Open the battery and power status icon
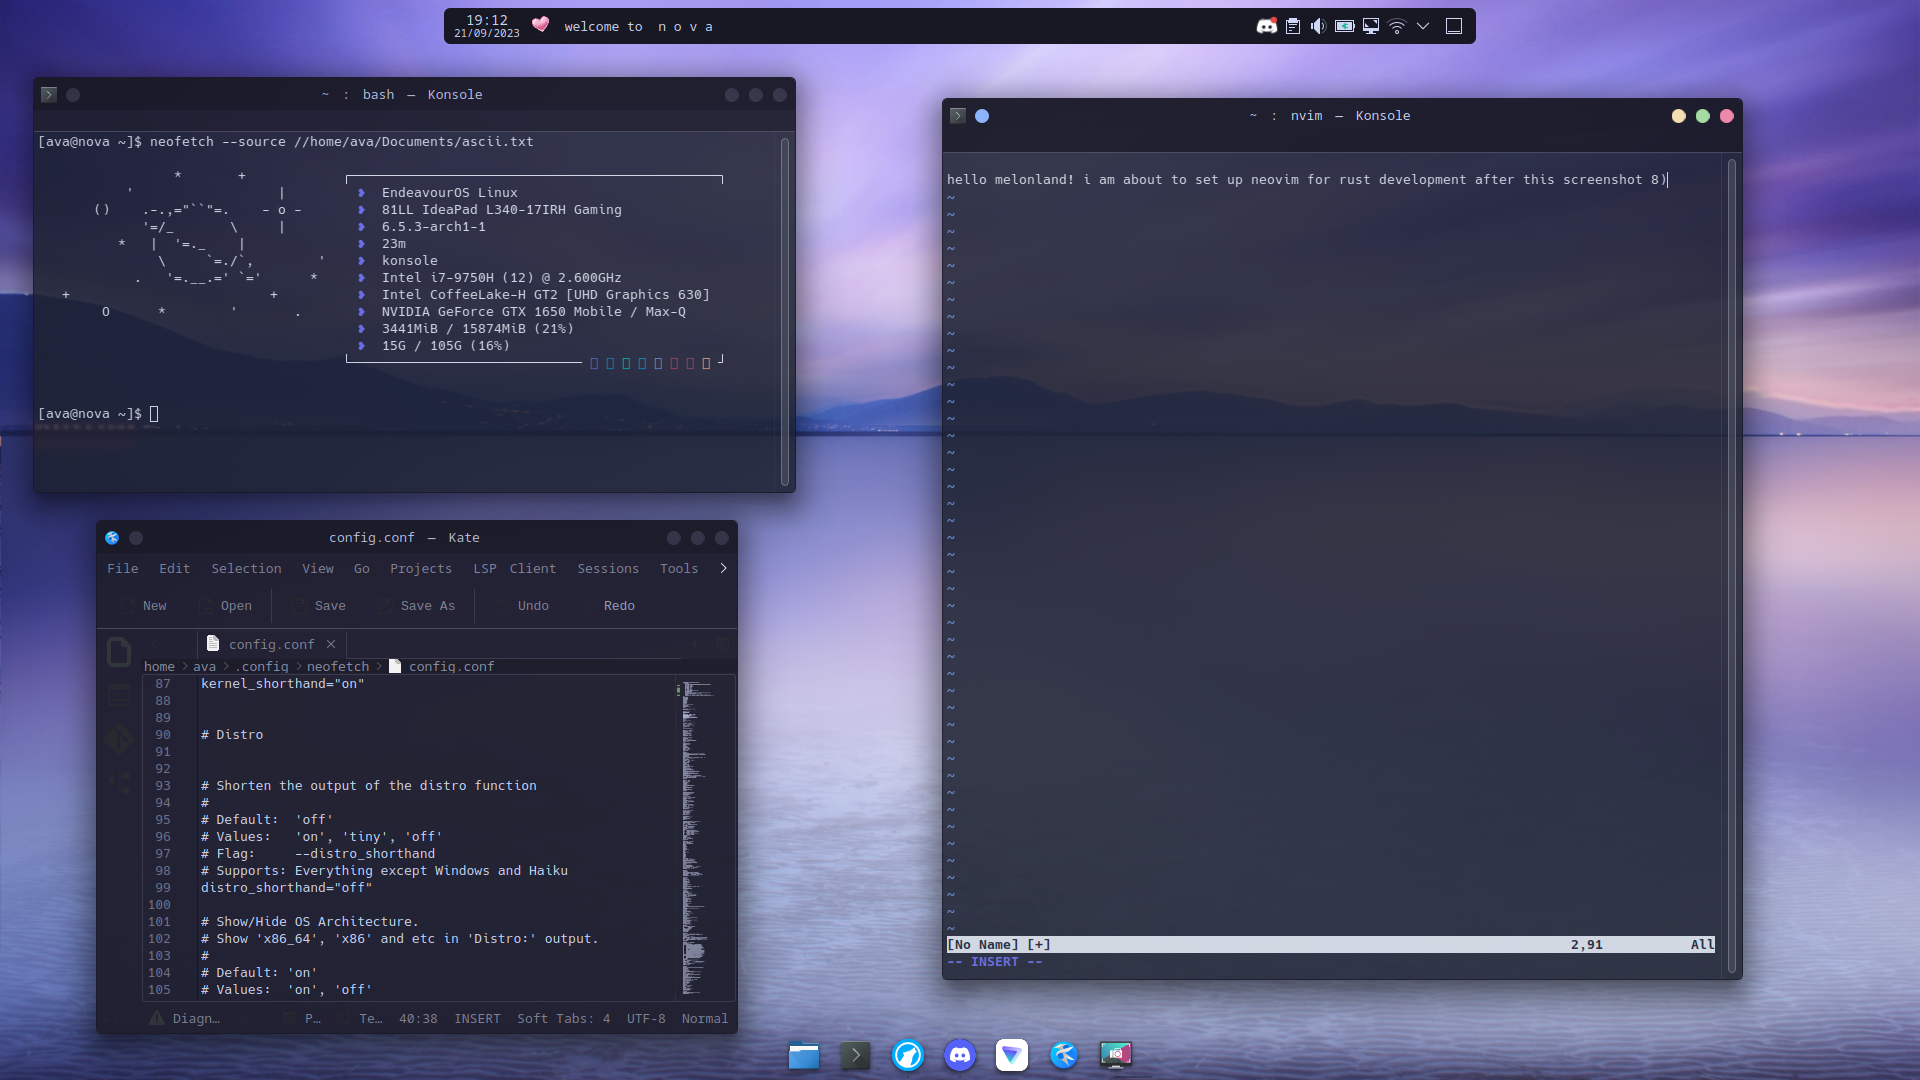This screenshot has width=1920, height=1080. tap(1345, 26)
